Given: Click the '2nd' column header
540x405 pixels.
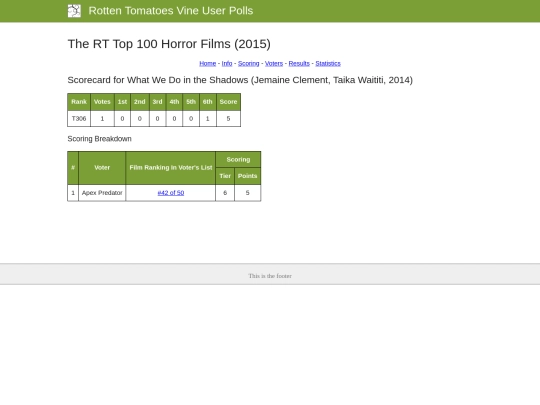Looking at the screenshot, I should pyautogui.click(x=140, y=102).
